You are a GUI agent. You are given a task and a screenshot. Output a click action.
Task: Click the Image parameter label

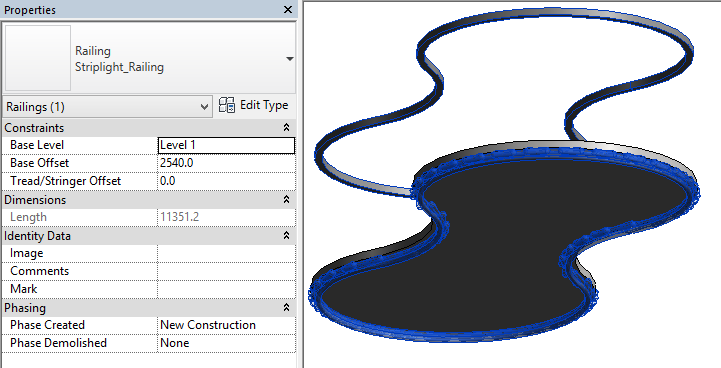27,253
